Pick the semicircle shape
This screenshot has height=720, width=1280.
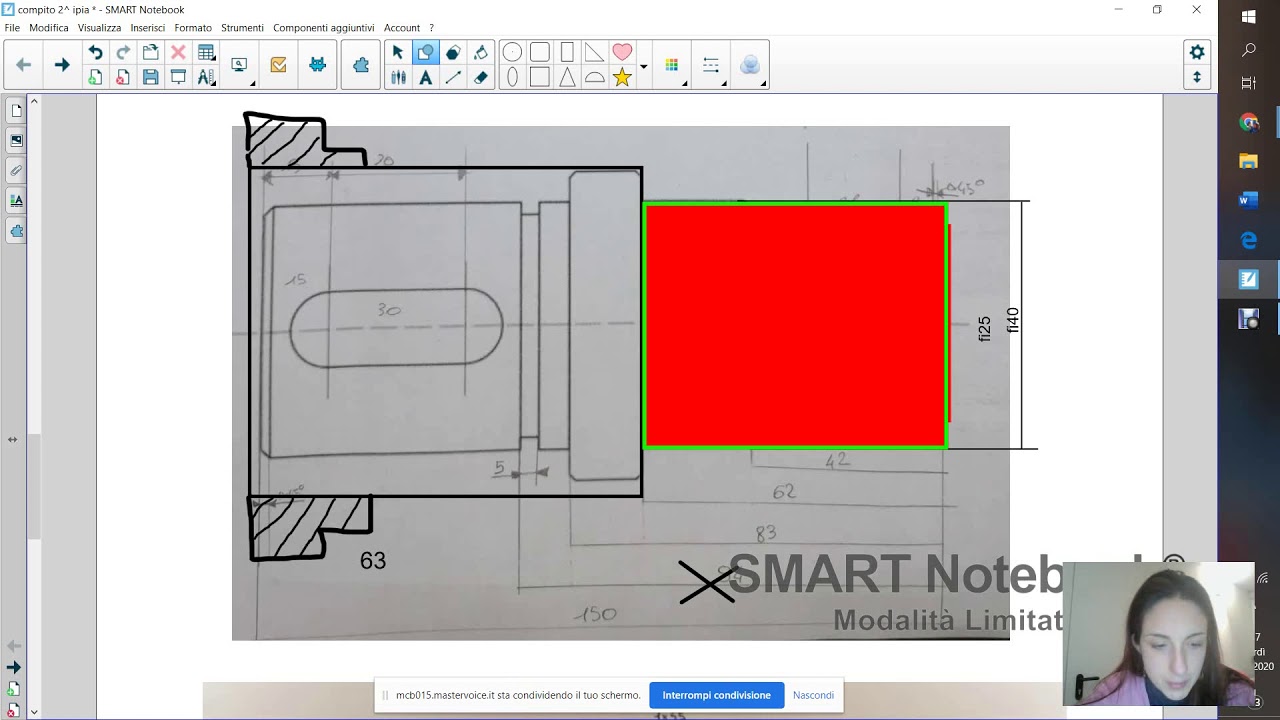pyautogui.click(x=594, y=77)
